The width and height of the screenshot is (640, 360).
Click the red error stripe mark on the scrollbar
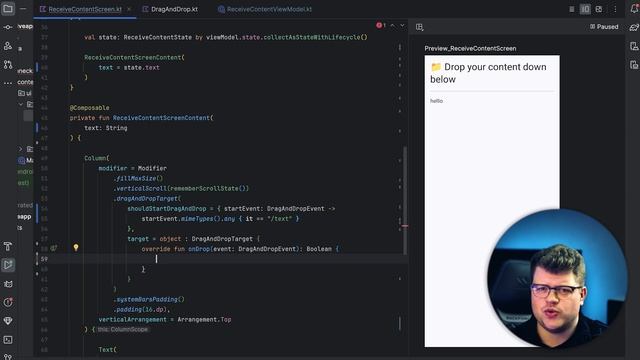(x=405, y=226)
